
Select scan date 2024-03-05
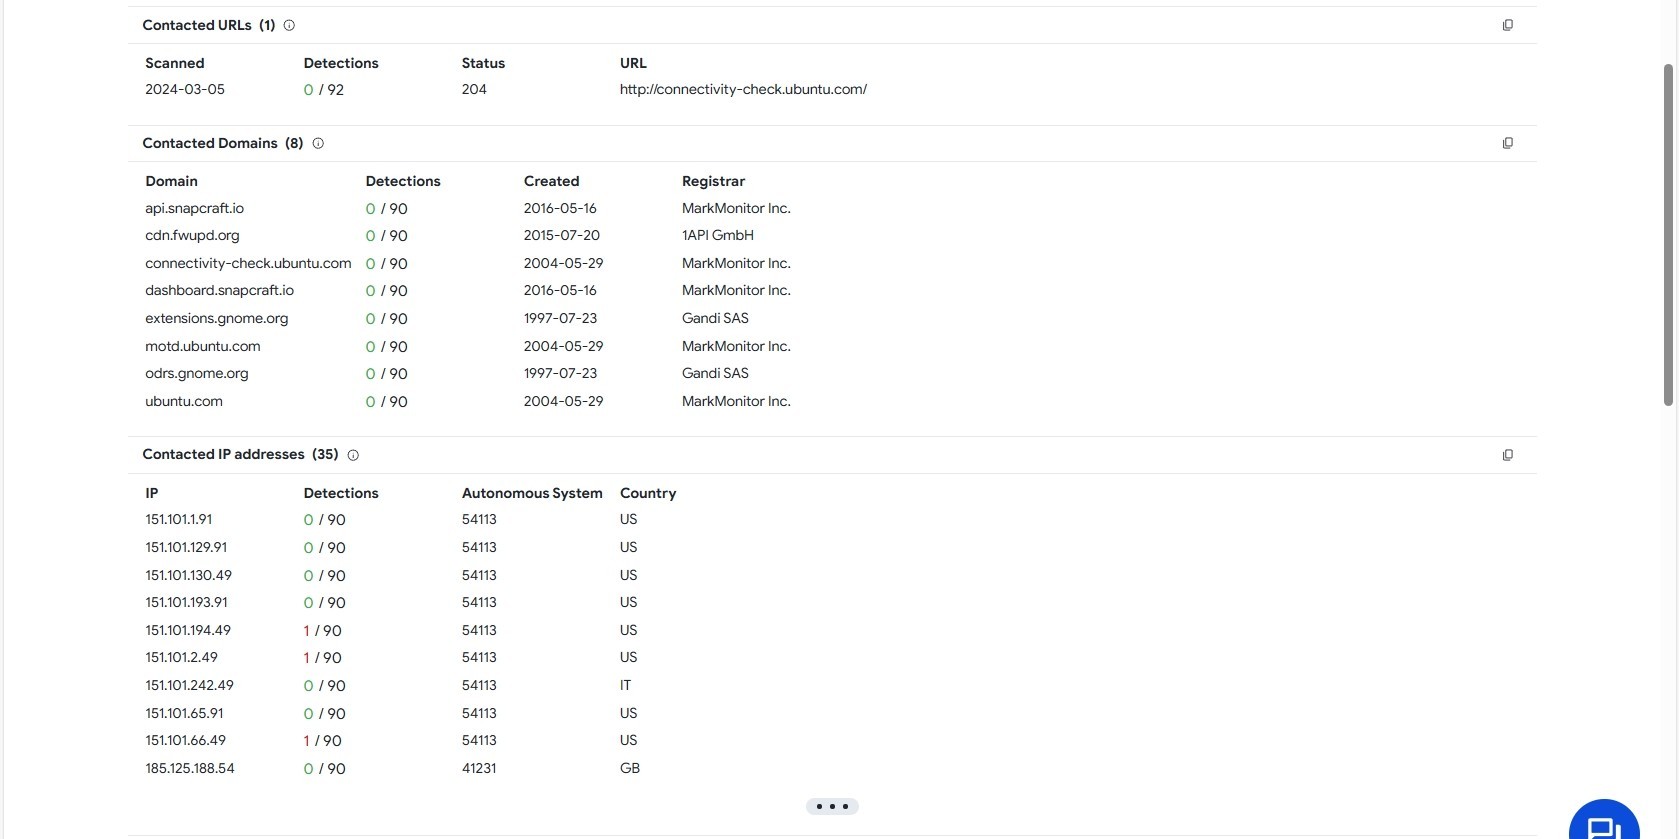[x=185, y=89]
